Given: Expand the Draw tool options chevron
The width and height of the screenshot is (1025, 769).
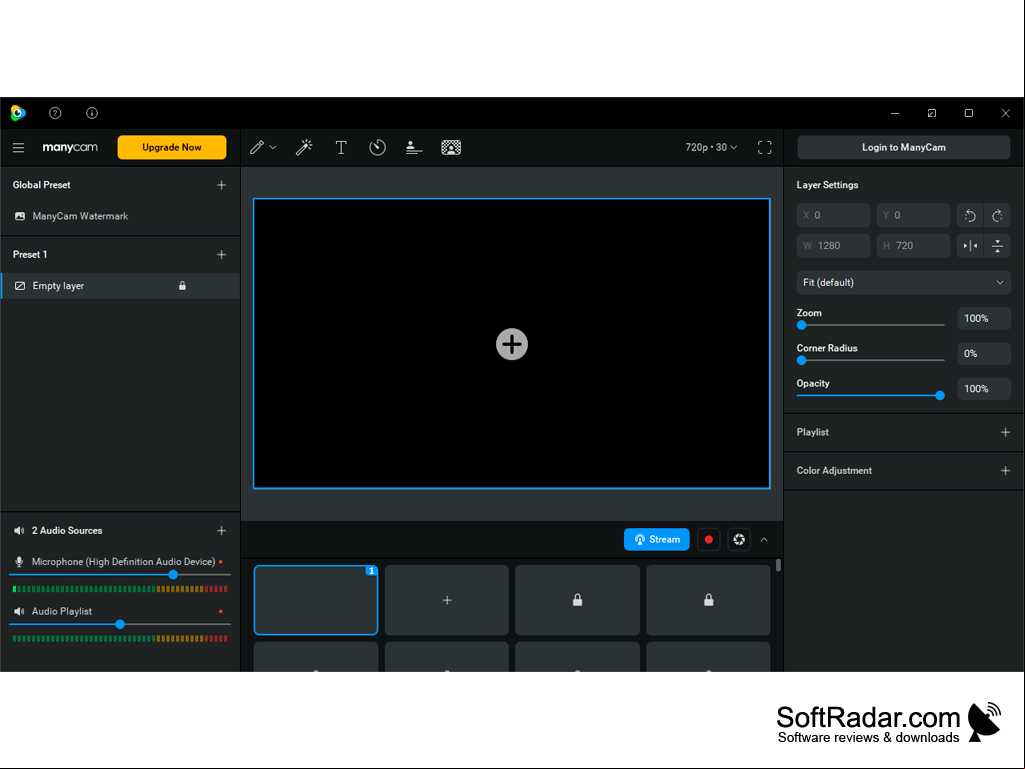Looking at the screenshot, I should coord(273,148).
